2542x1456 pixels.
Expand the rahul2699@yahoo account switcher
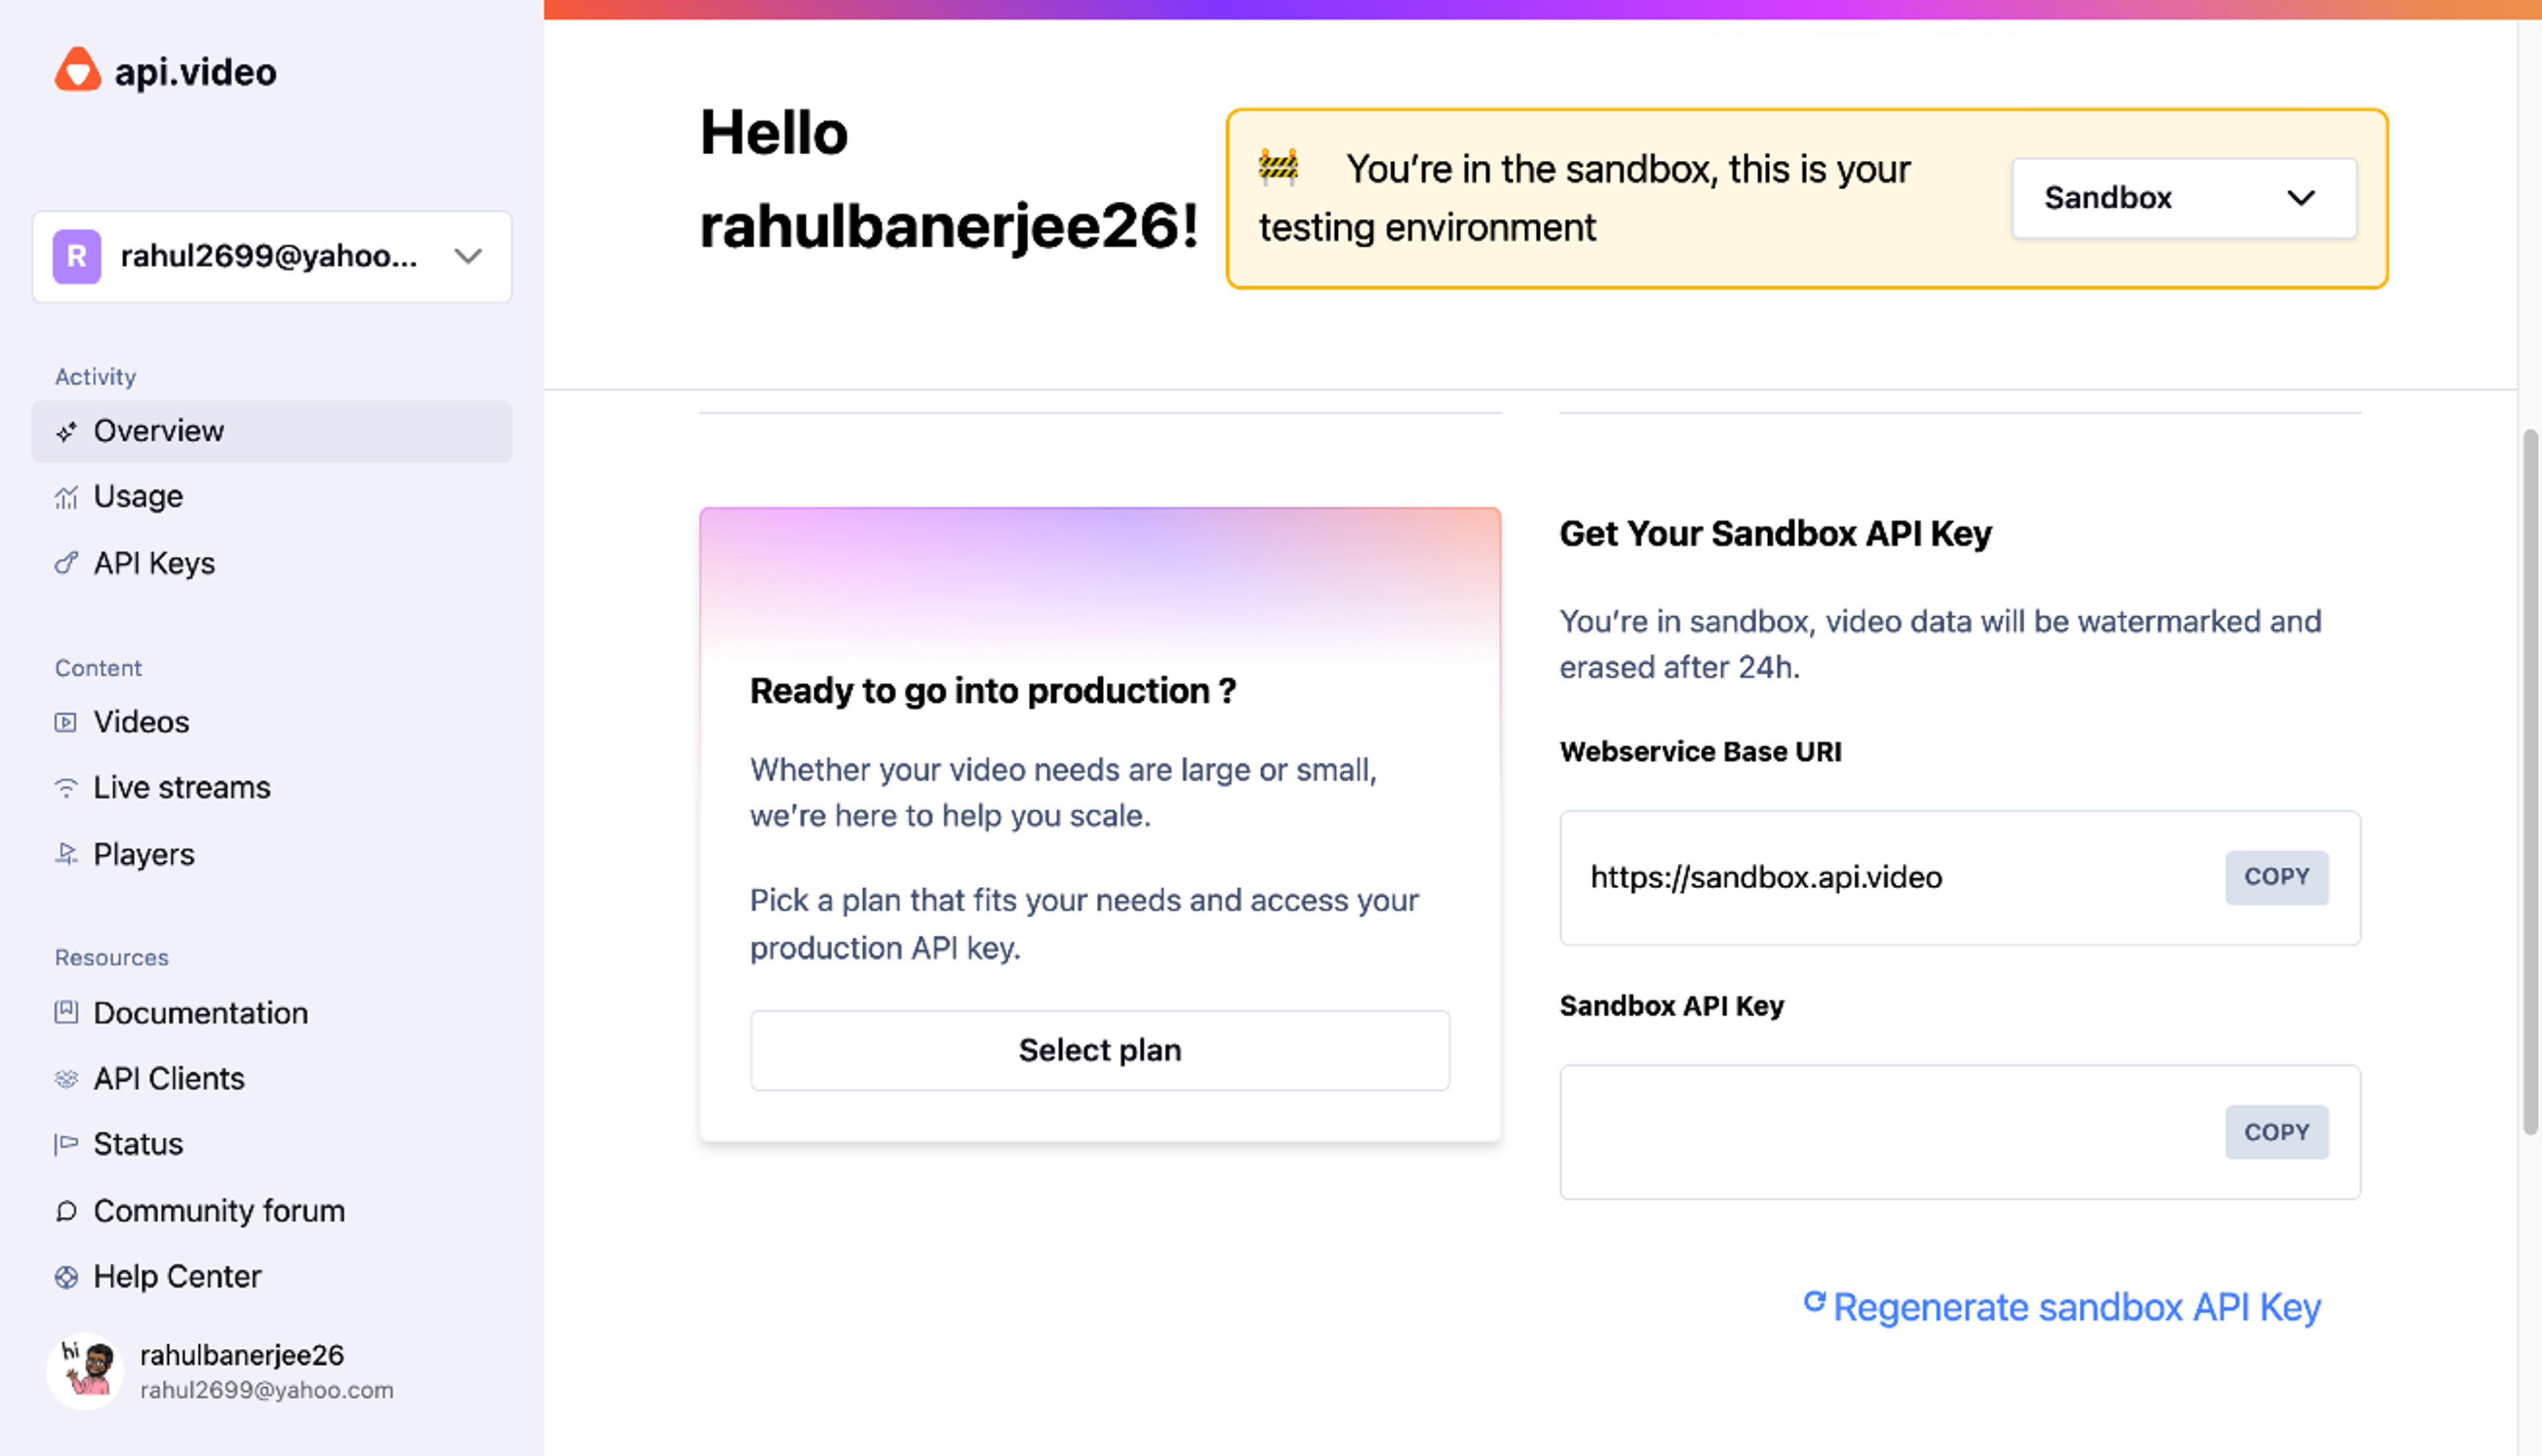point(272,256)
